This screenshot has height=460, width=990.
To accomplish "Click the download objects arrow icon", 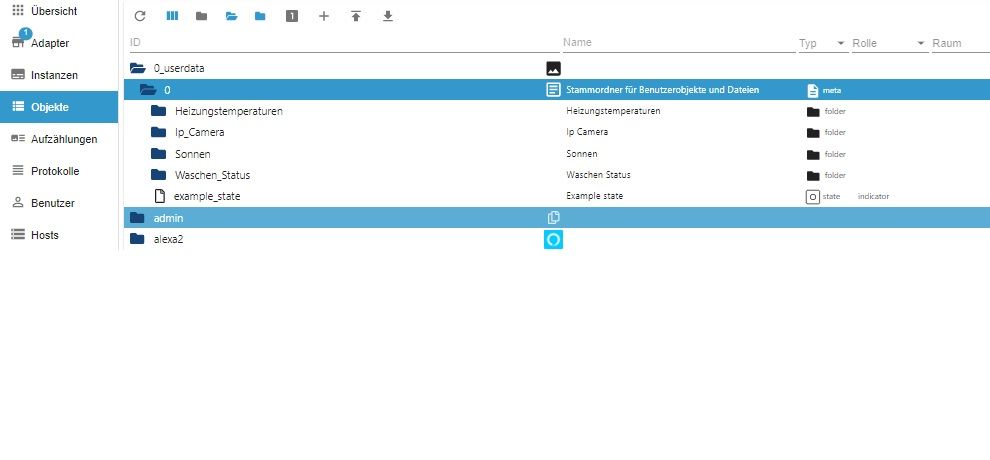I will (x=388, y=17).
